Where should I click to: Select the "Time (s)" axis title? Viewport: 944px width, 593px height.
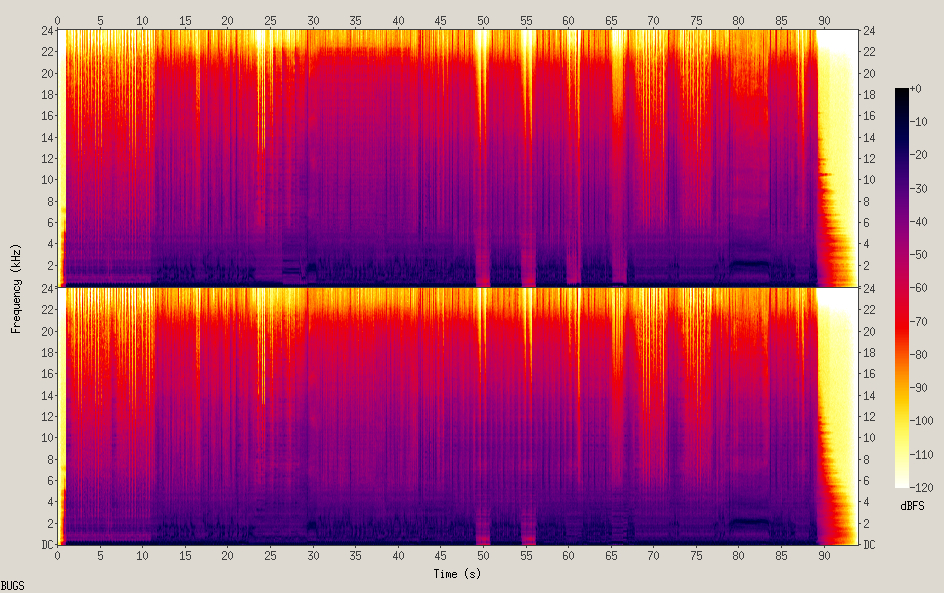[x=457, y=574]
